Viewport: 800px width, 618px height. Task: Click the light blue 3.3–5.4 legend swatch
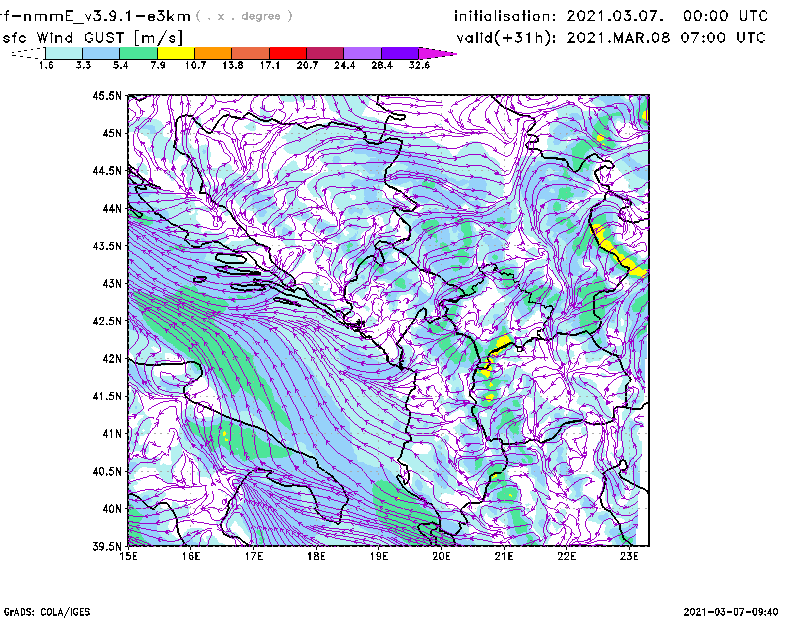pyautogui.click(x=101, y=53)
